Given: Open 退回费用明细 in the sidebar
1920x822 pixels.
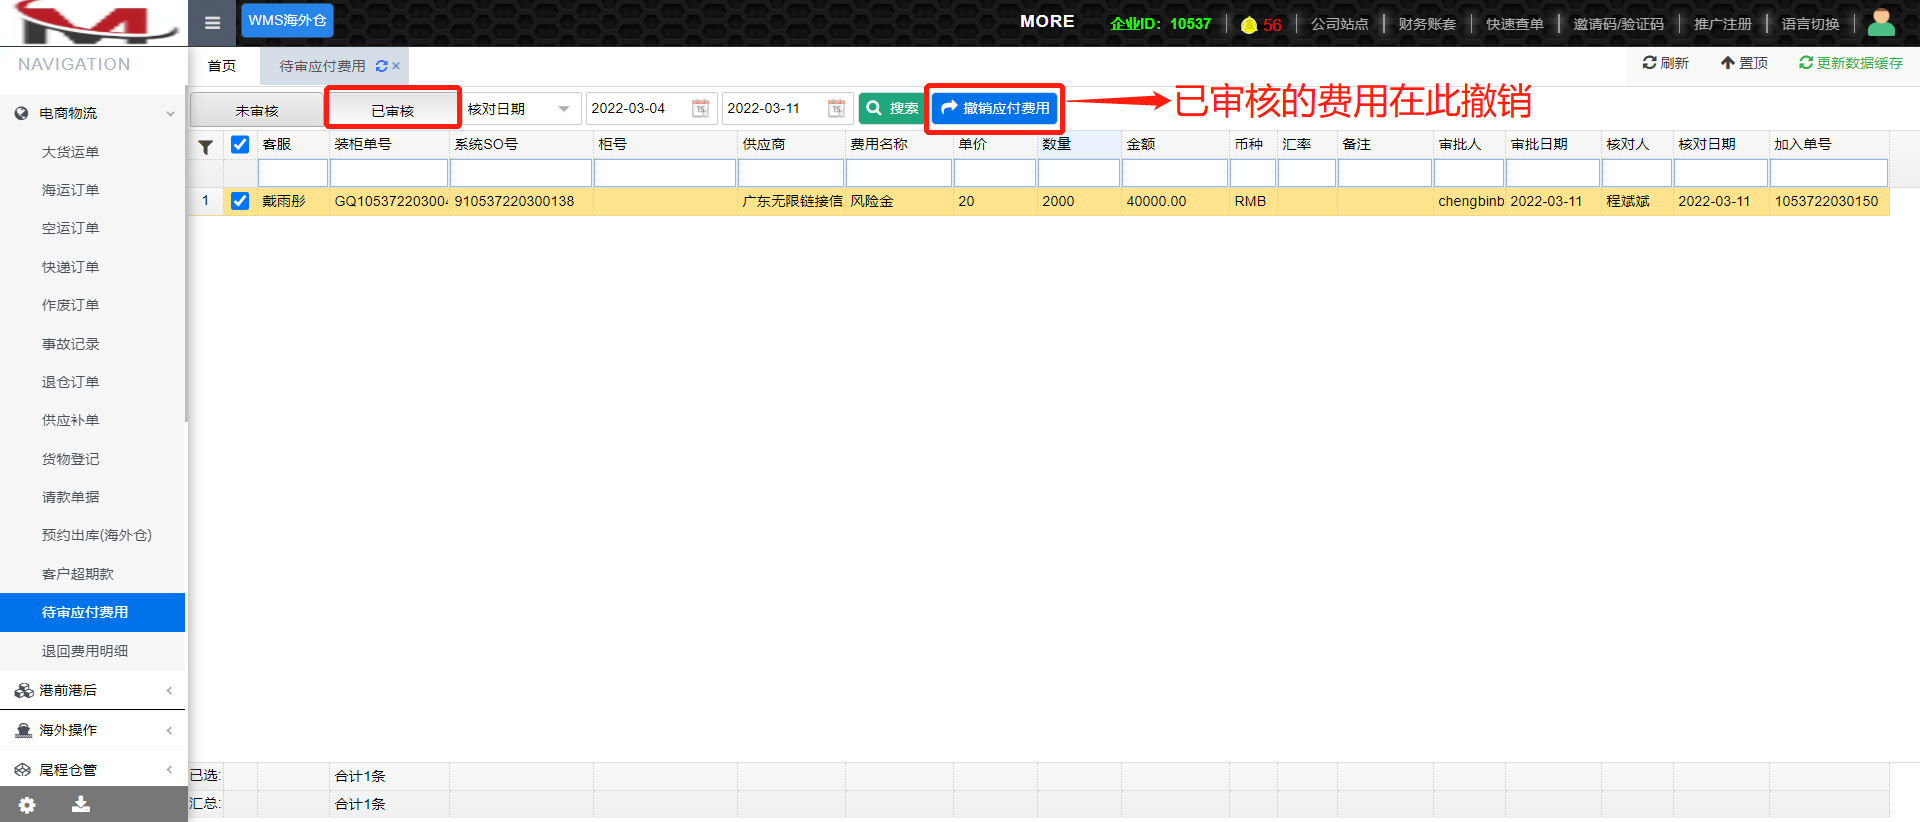Looking at the screenshot, I should pyautogui.click(x=85, y=651).
